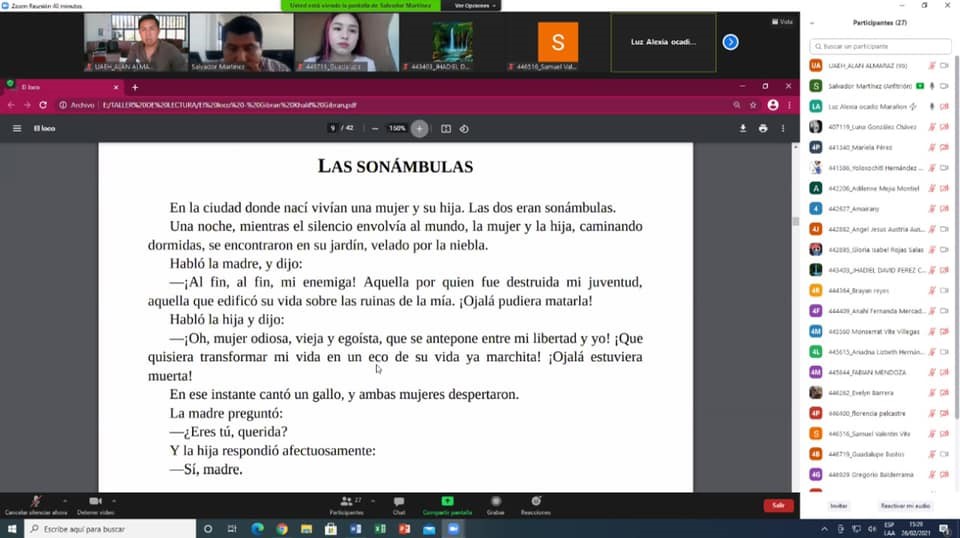The height and width of the screenshot is (538, 960).
Task: Select participant 446262_Evelyn Barrera
Action: pos(880,393)
